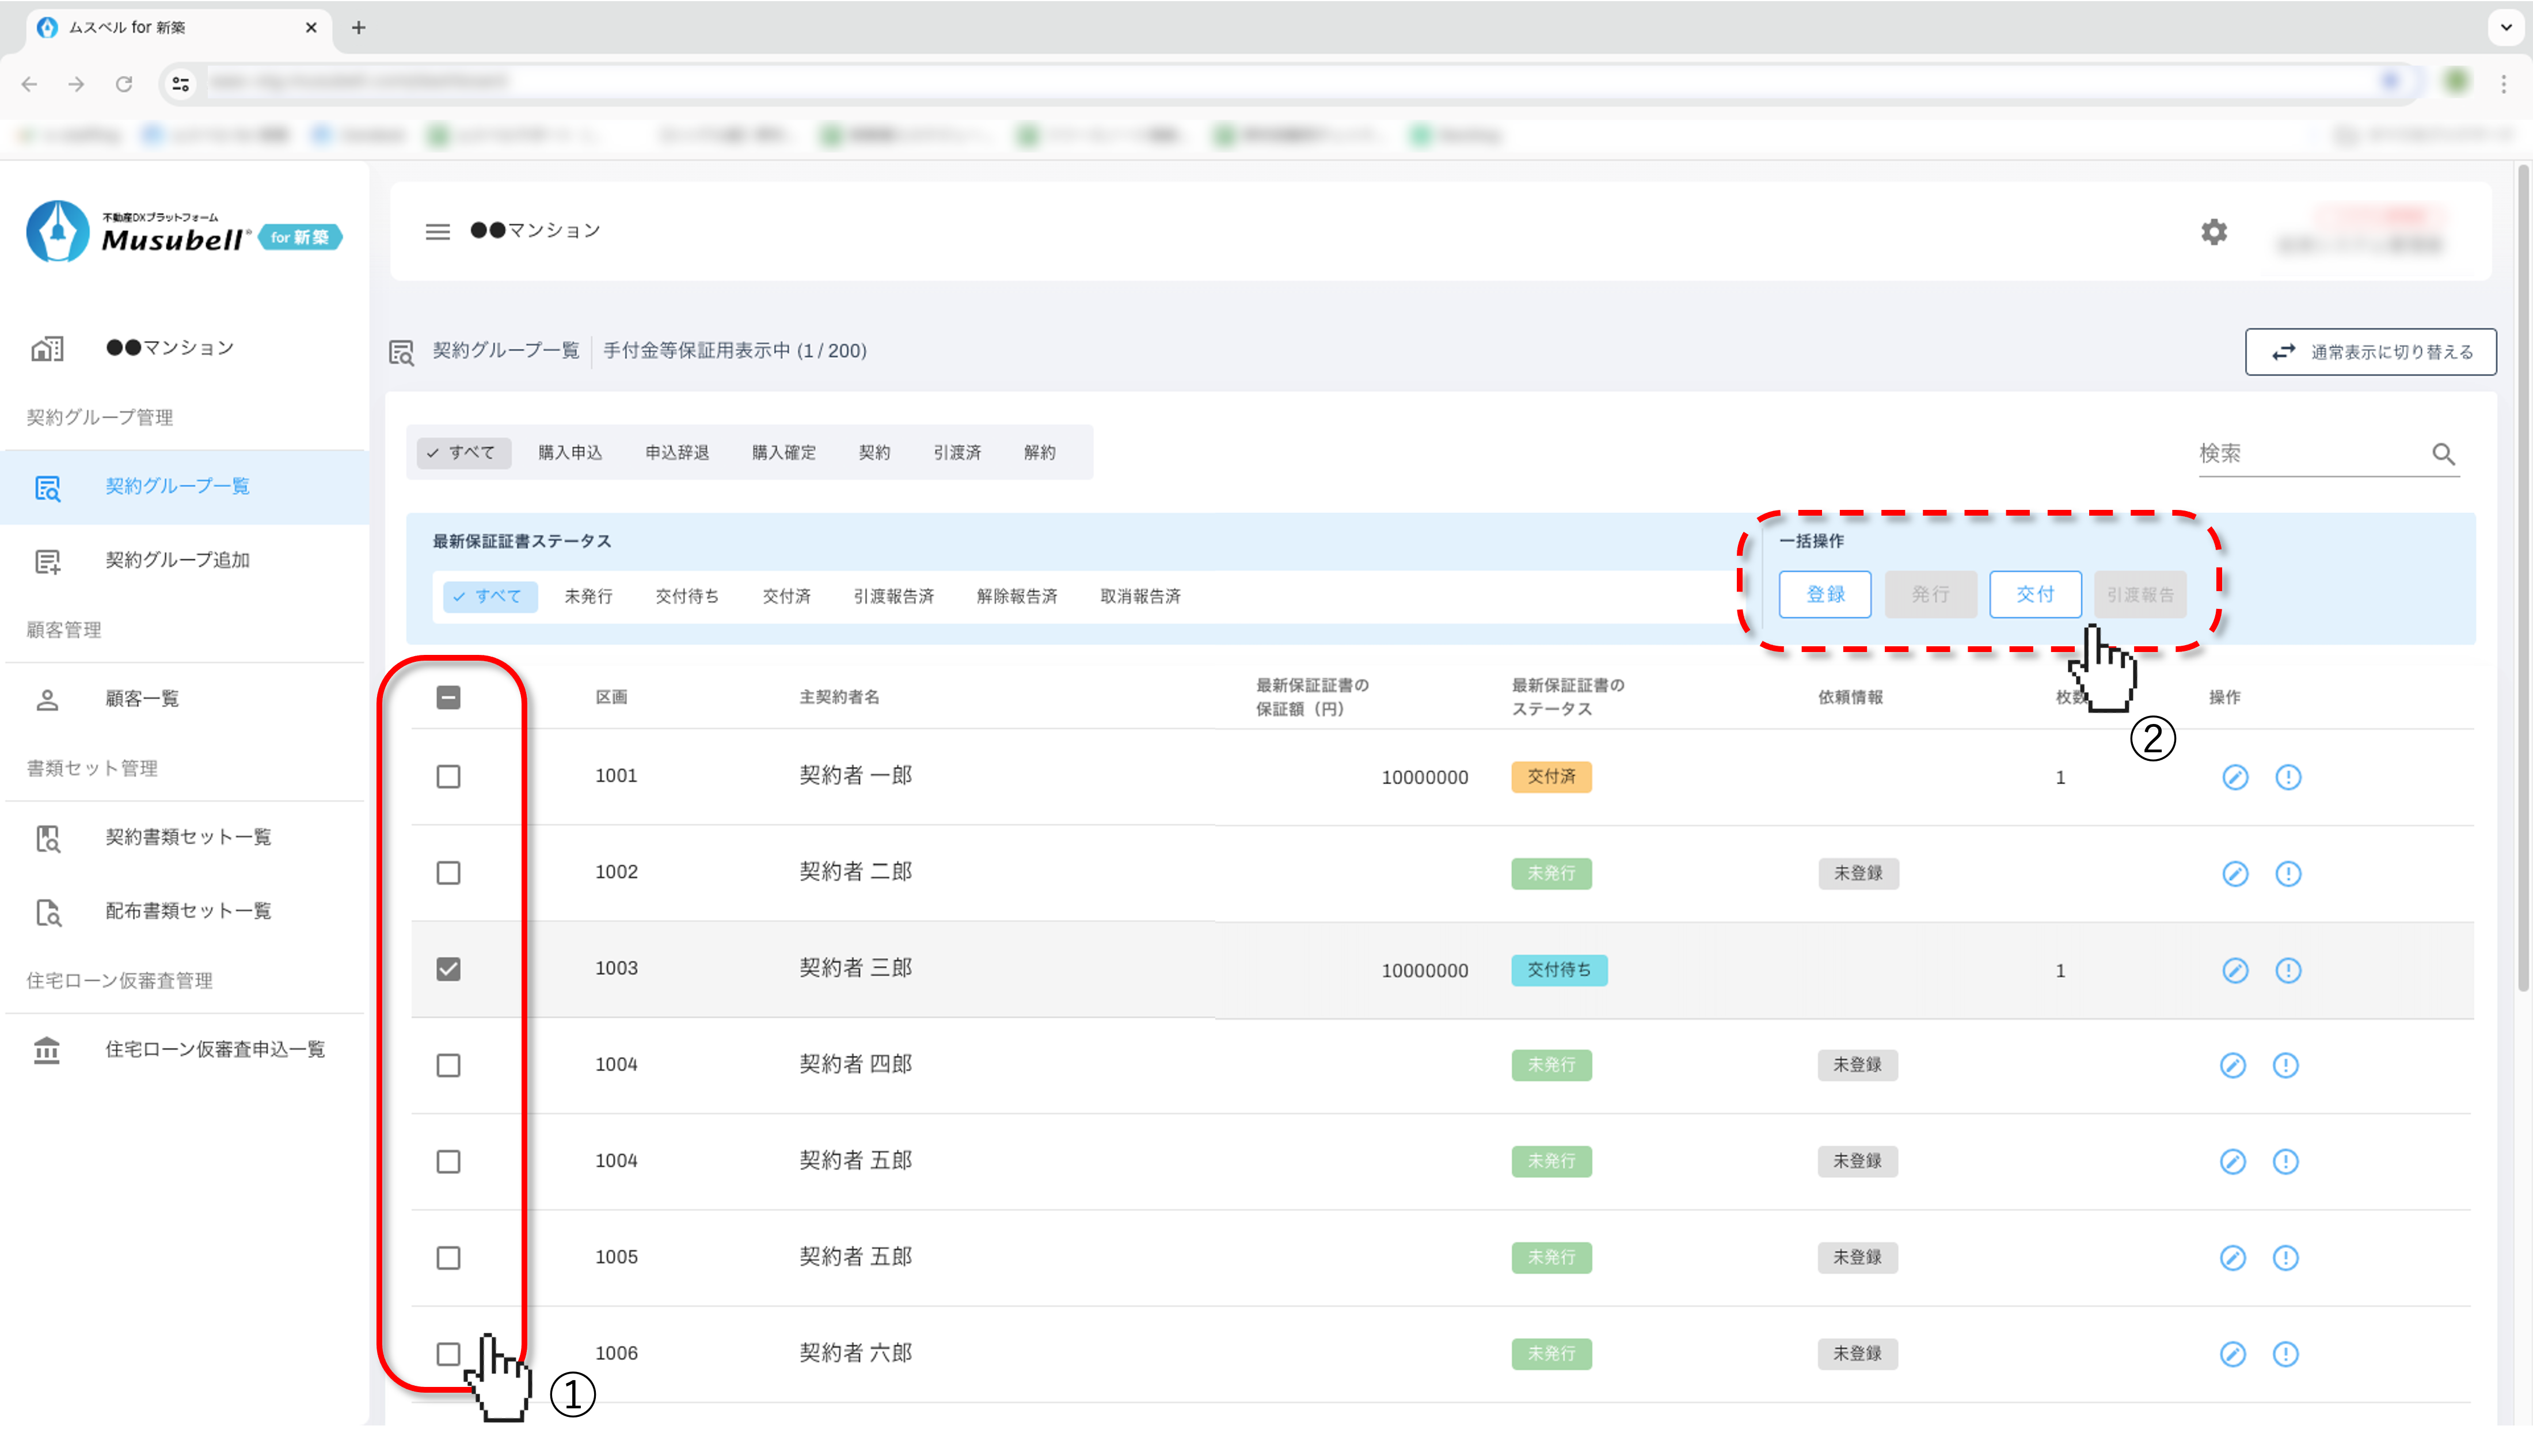Click edit pencil icon for 契約者 六郎
Screen dimensions: 2533x1456
(2232, 1354)
